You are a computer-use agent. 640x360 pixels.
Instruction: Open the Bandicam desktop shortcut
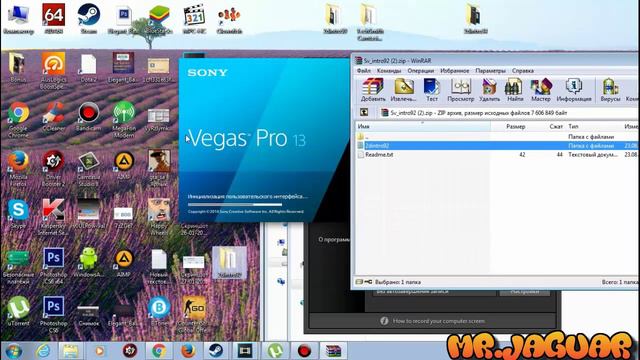tap(89, 116)
